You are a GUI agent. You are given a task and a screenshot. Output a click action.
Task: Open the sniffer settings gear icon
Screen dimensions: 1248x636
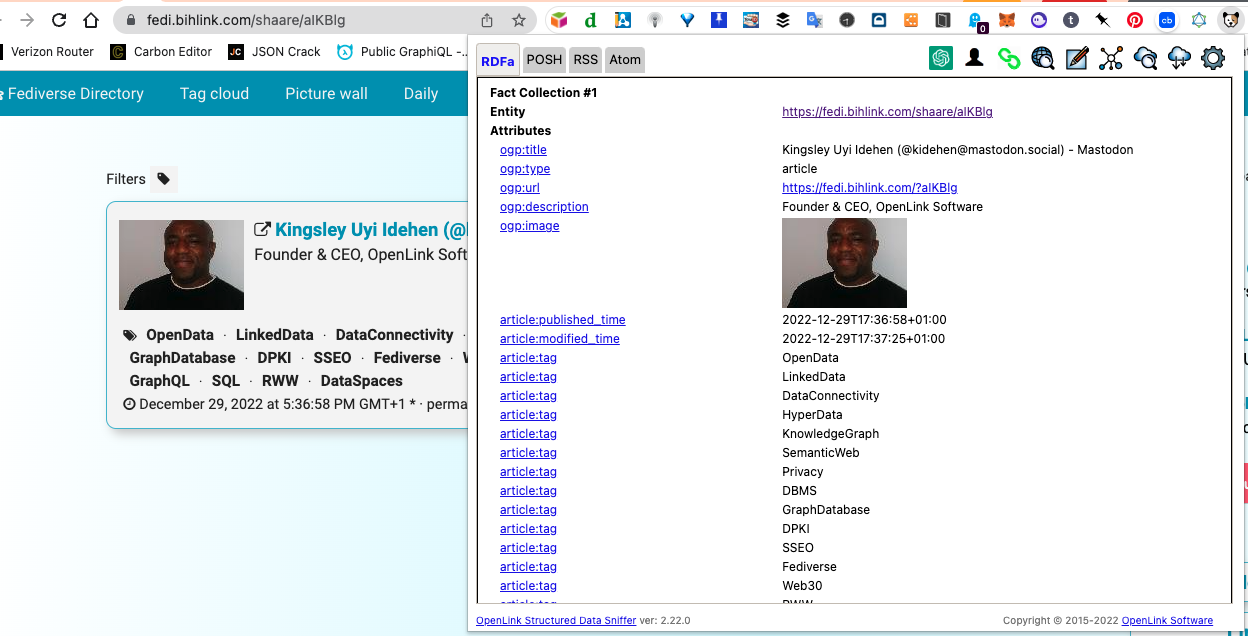tap(1213, 59)
